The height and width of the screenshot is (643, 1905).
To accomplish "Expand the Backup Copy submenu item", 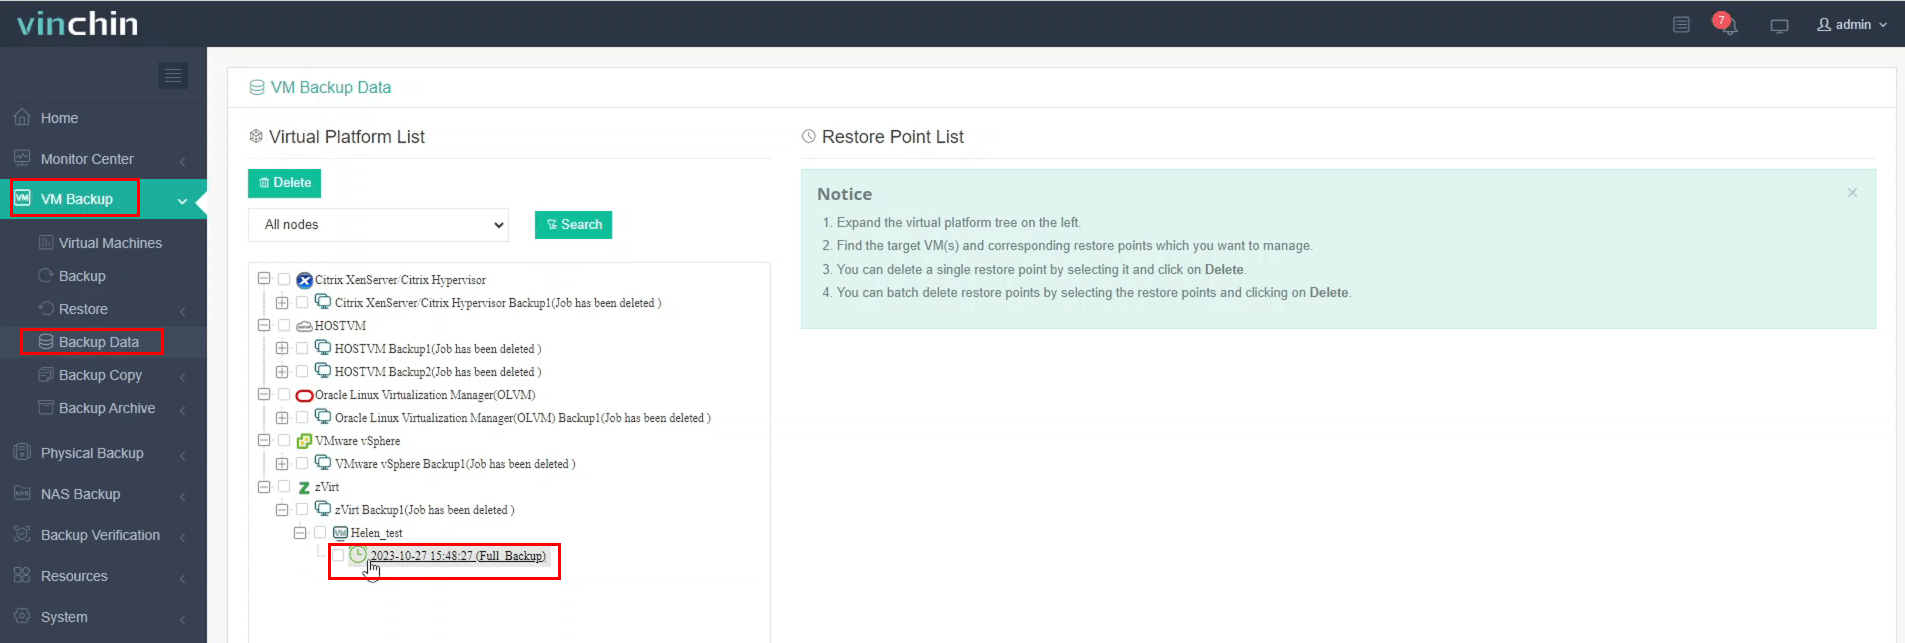I will tap(103, 375).
